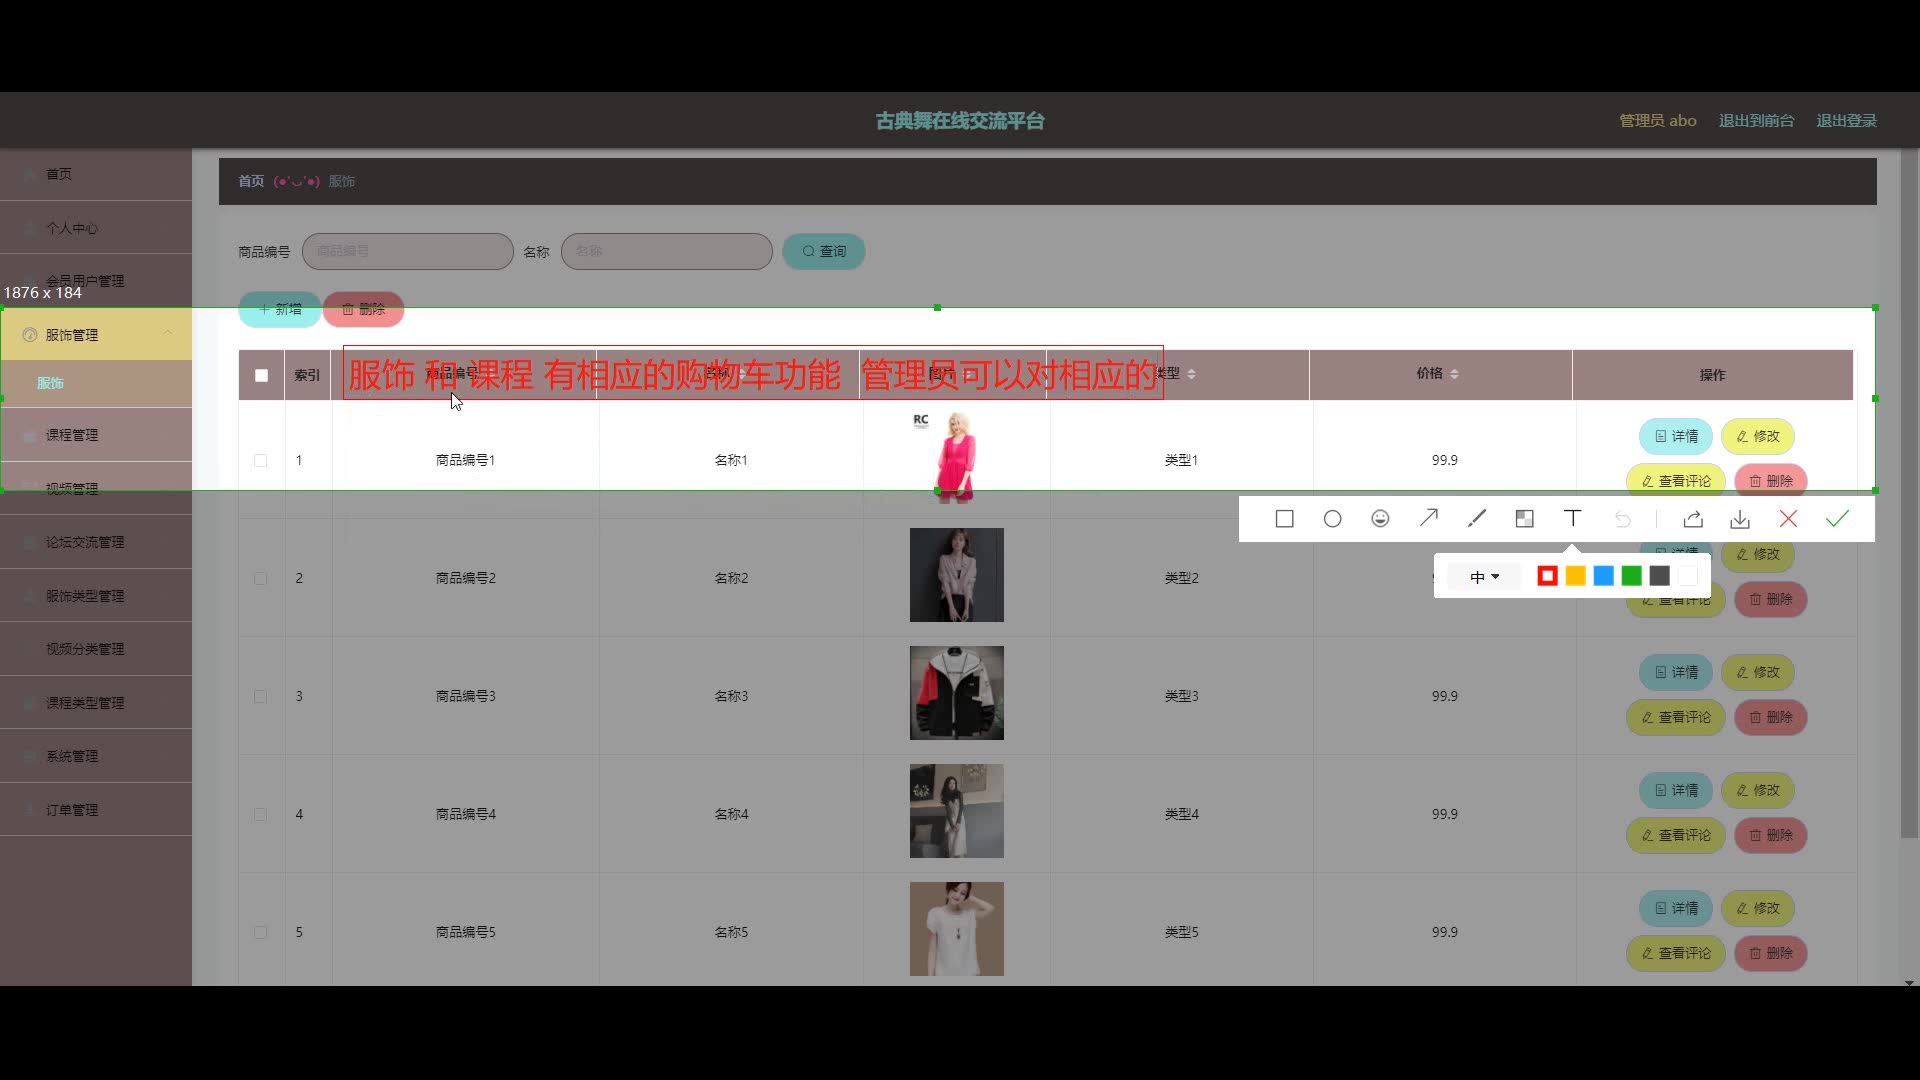This screenshot has width=1920, height=1080.
Task: Check the checkbox for row 3
Action: click(260, 697)
